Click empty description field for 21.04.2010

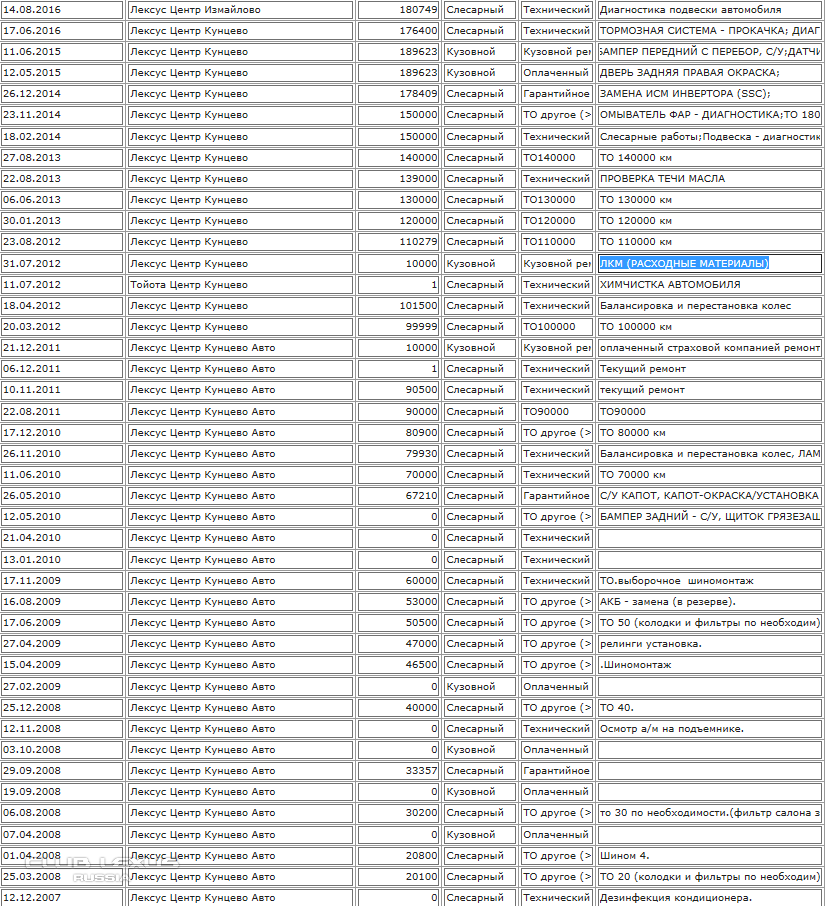pos(709,537)
